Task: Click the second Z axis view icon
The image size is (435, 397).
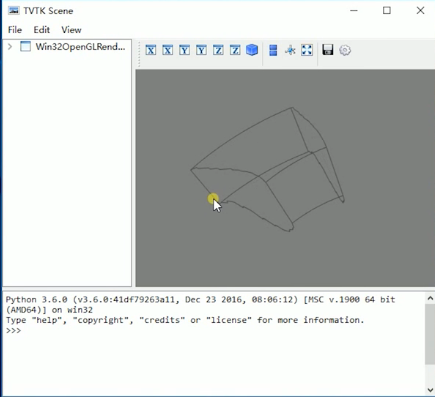Action: (235, 50)
